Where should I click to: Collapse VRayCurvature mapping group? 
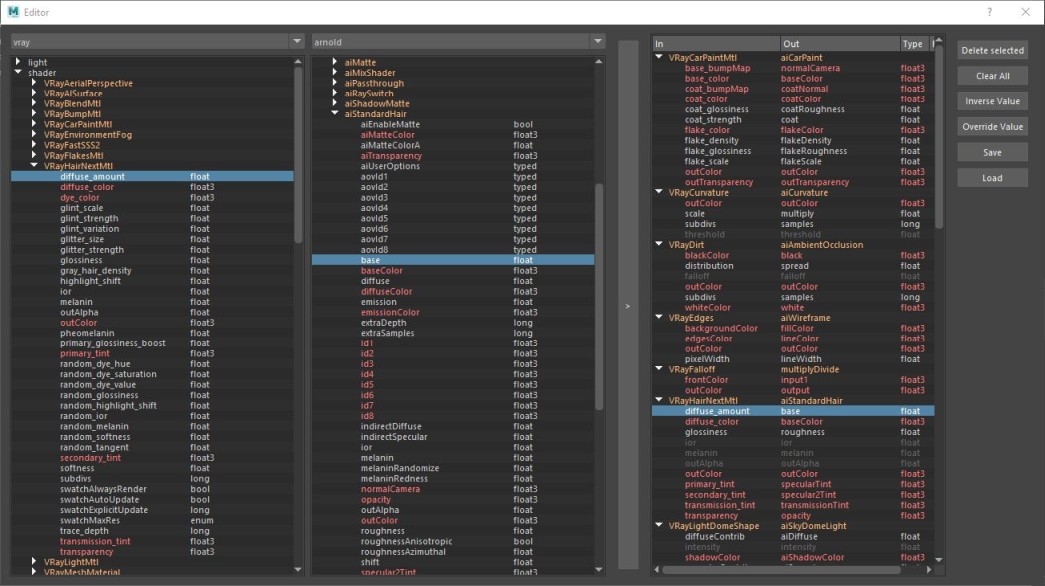tap(658, 192)
